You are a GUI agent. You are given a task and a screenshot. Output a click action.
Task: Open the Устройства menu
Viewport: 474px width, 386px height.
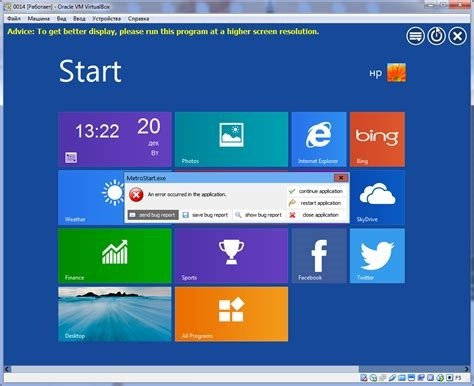[x=107, y=19]
